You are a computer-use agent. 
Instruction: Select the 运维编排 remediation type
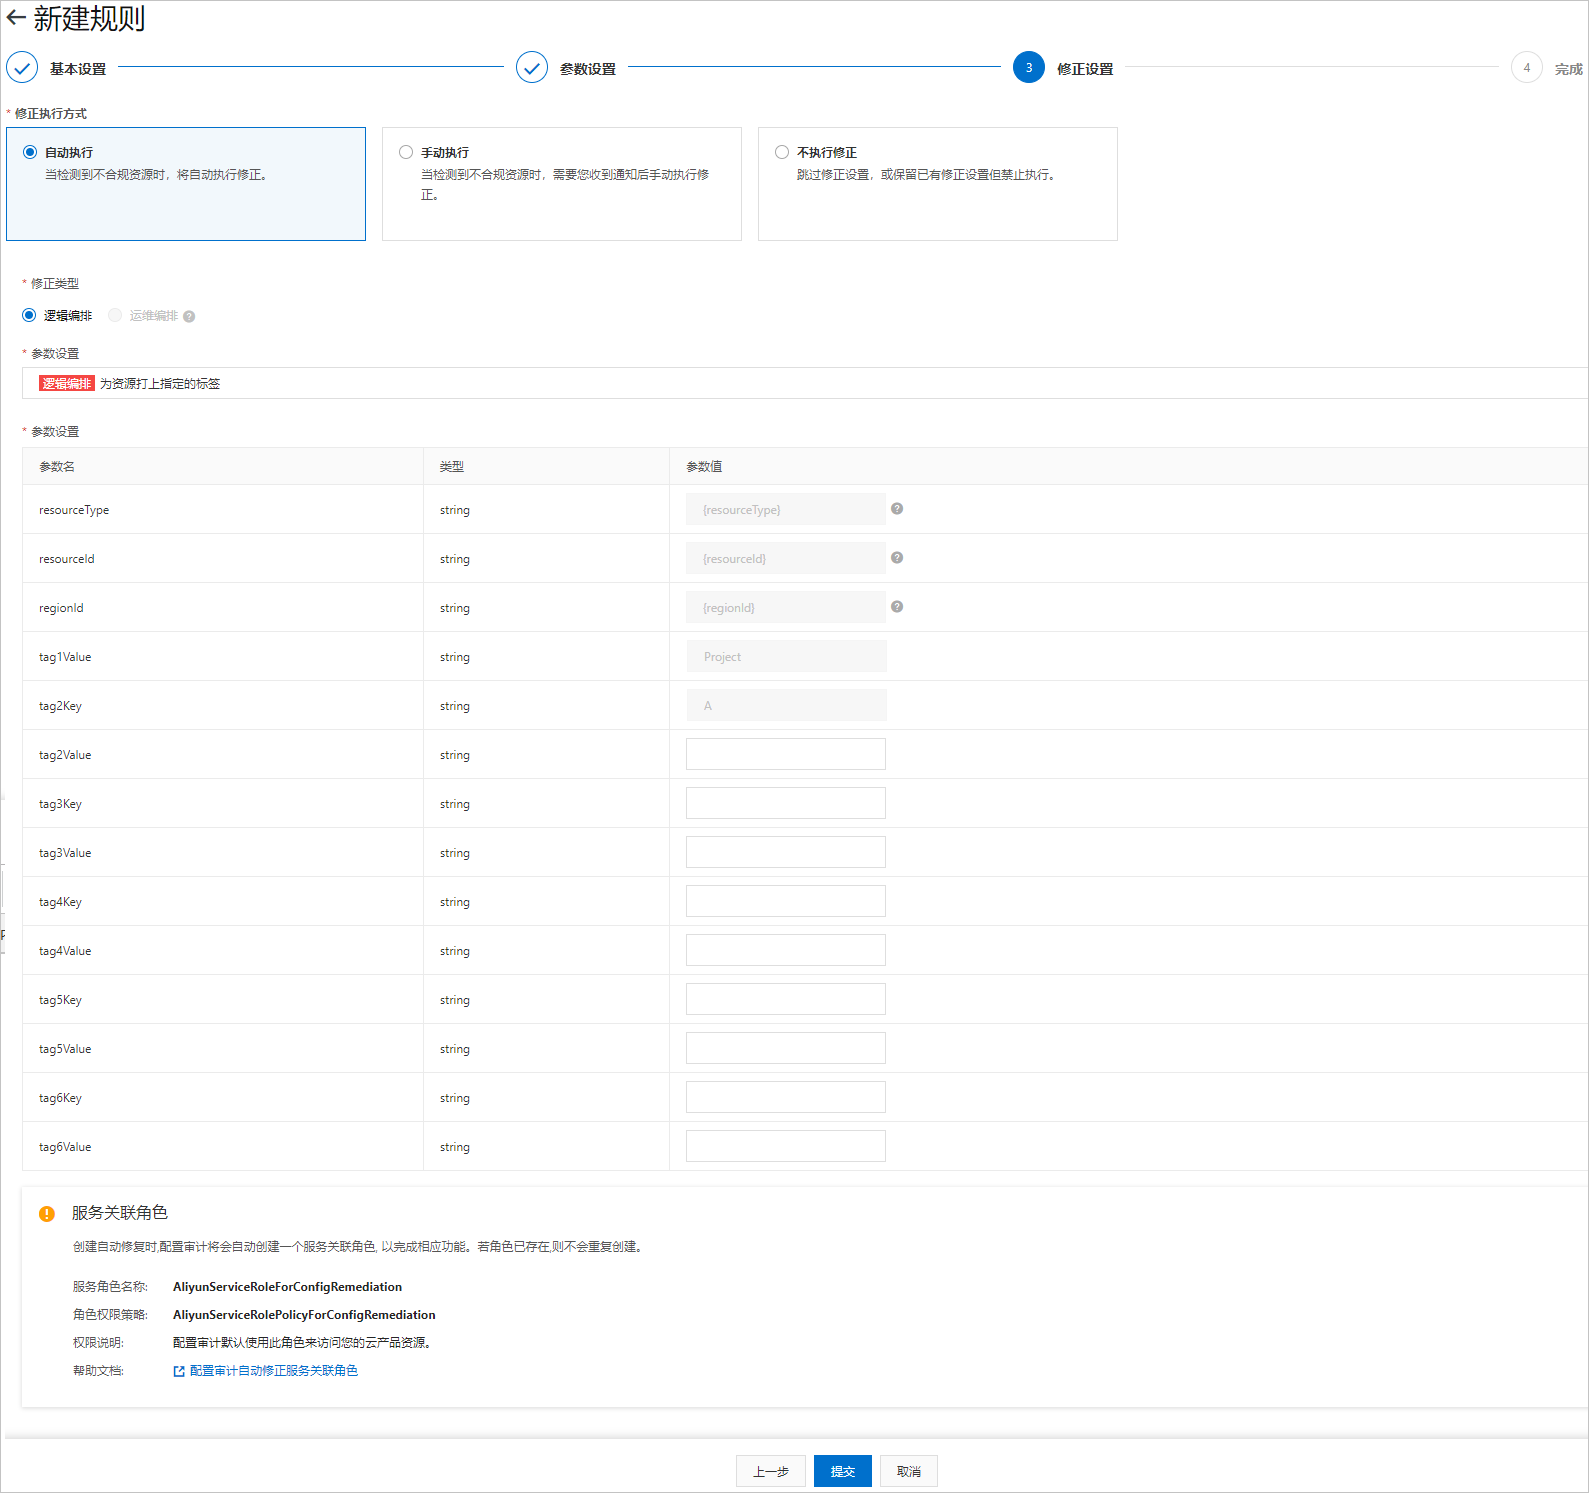[x=115, y=315]
